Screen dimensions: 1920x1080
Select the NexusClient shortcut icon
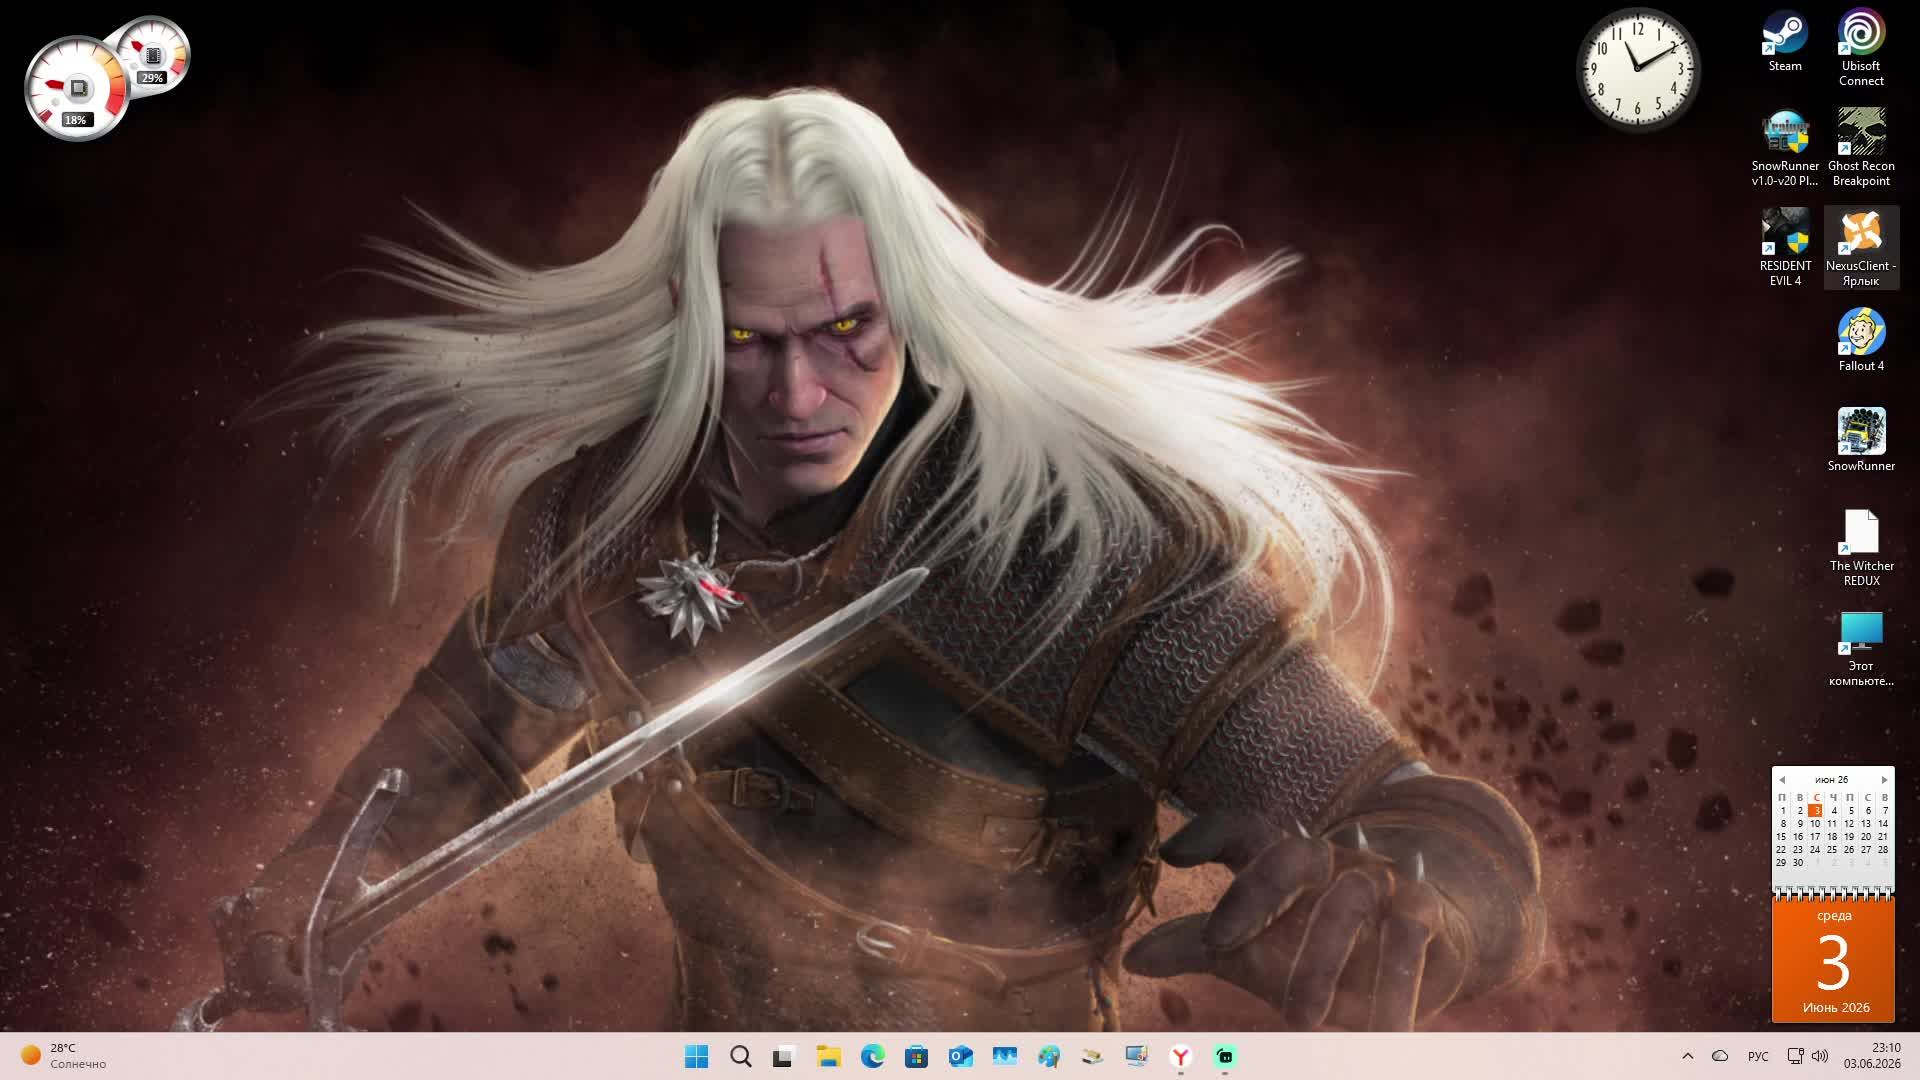tap(1861, 247)
